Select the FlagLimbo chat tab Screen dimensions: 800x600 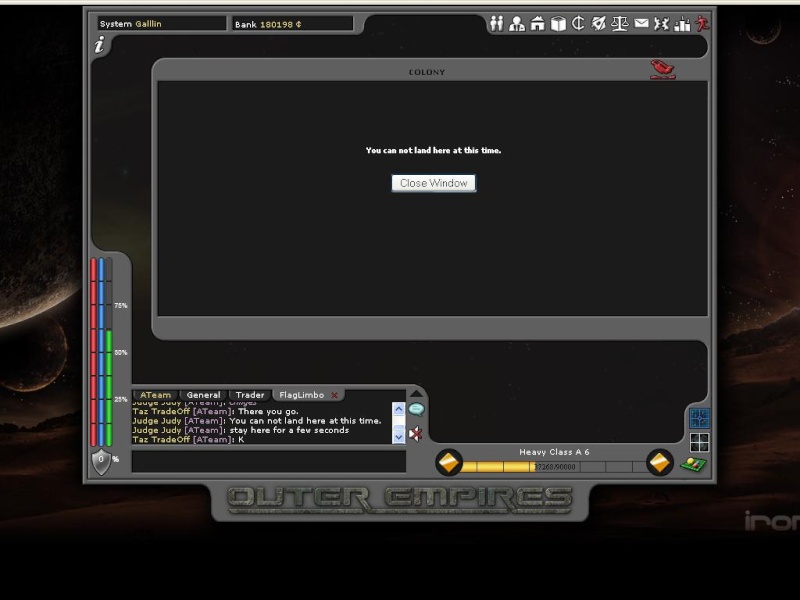coord(302,395)
